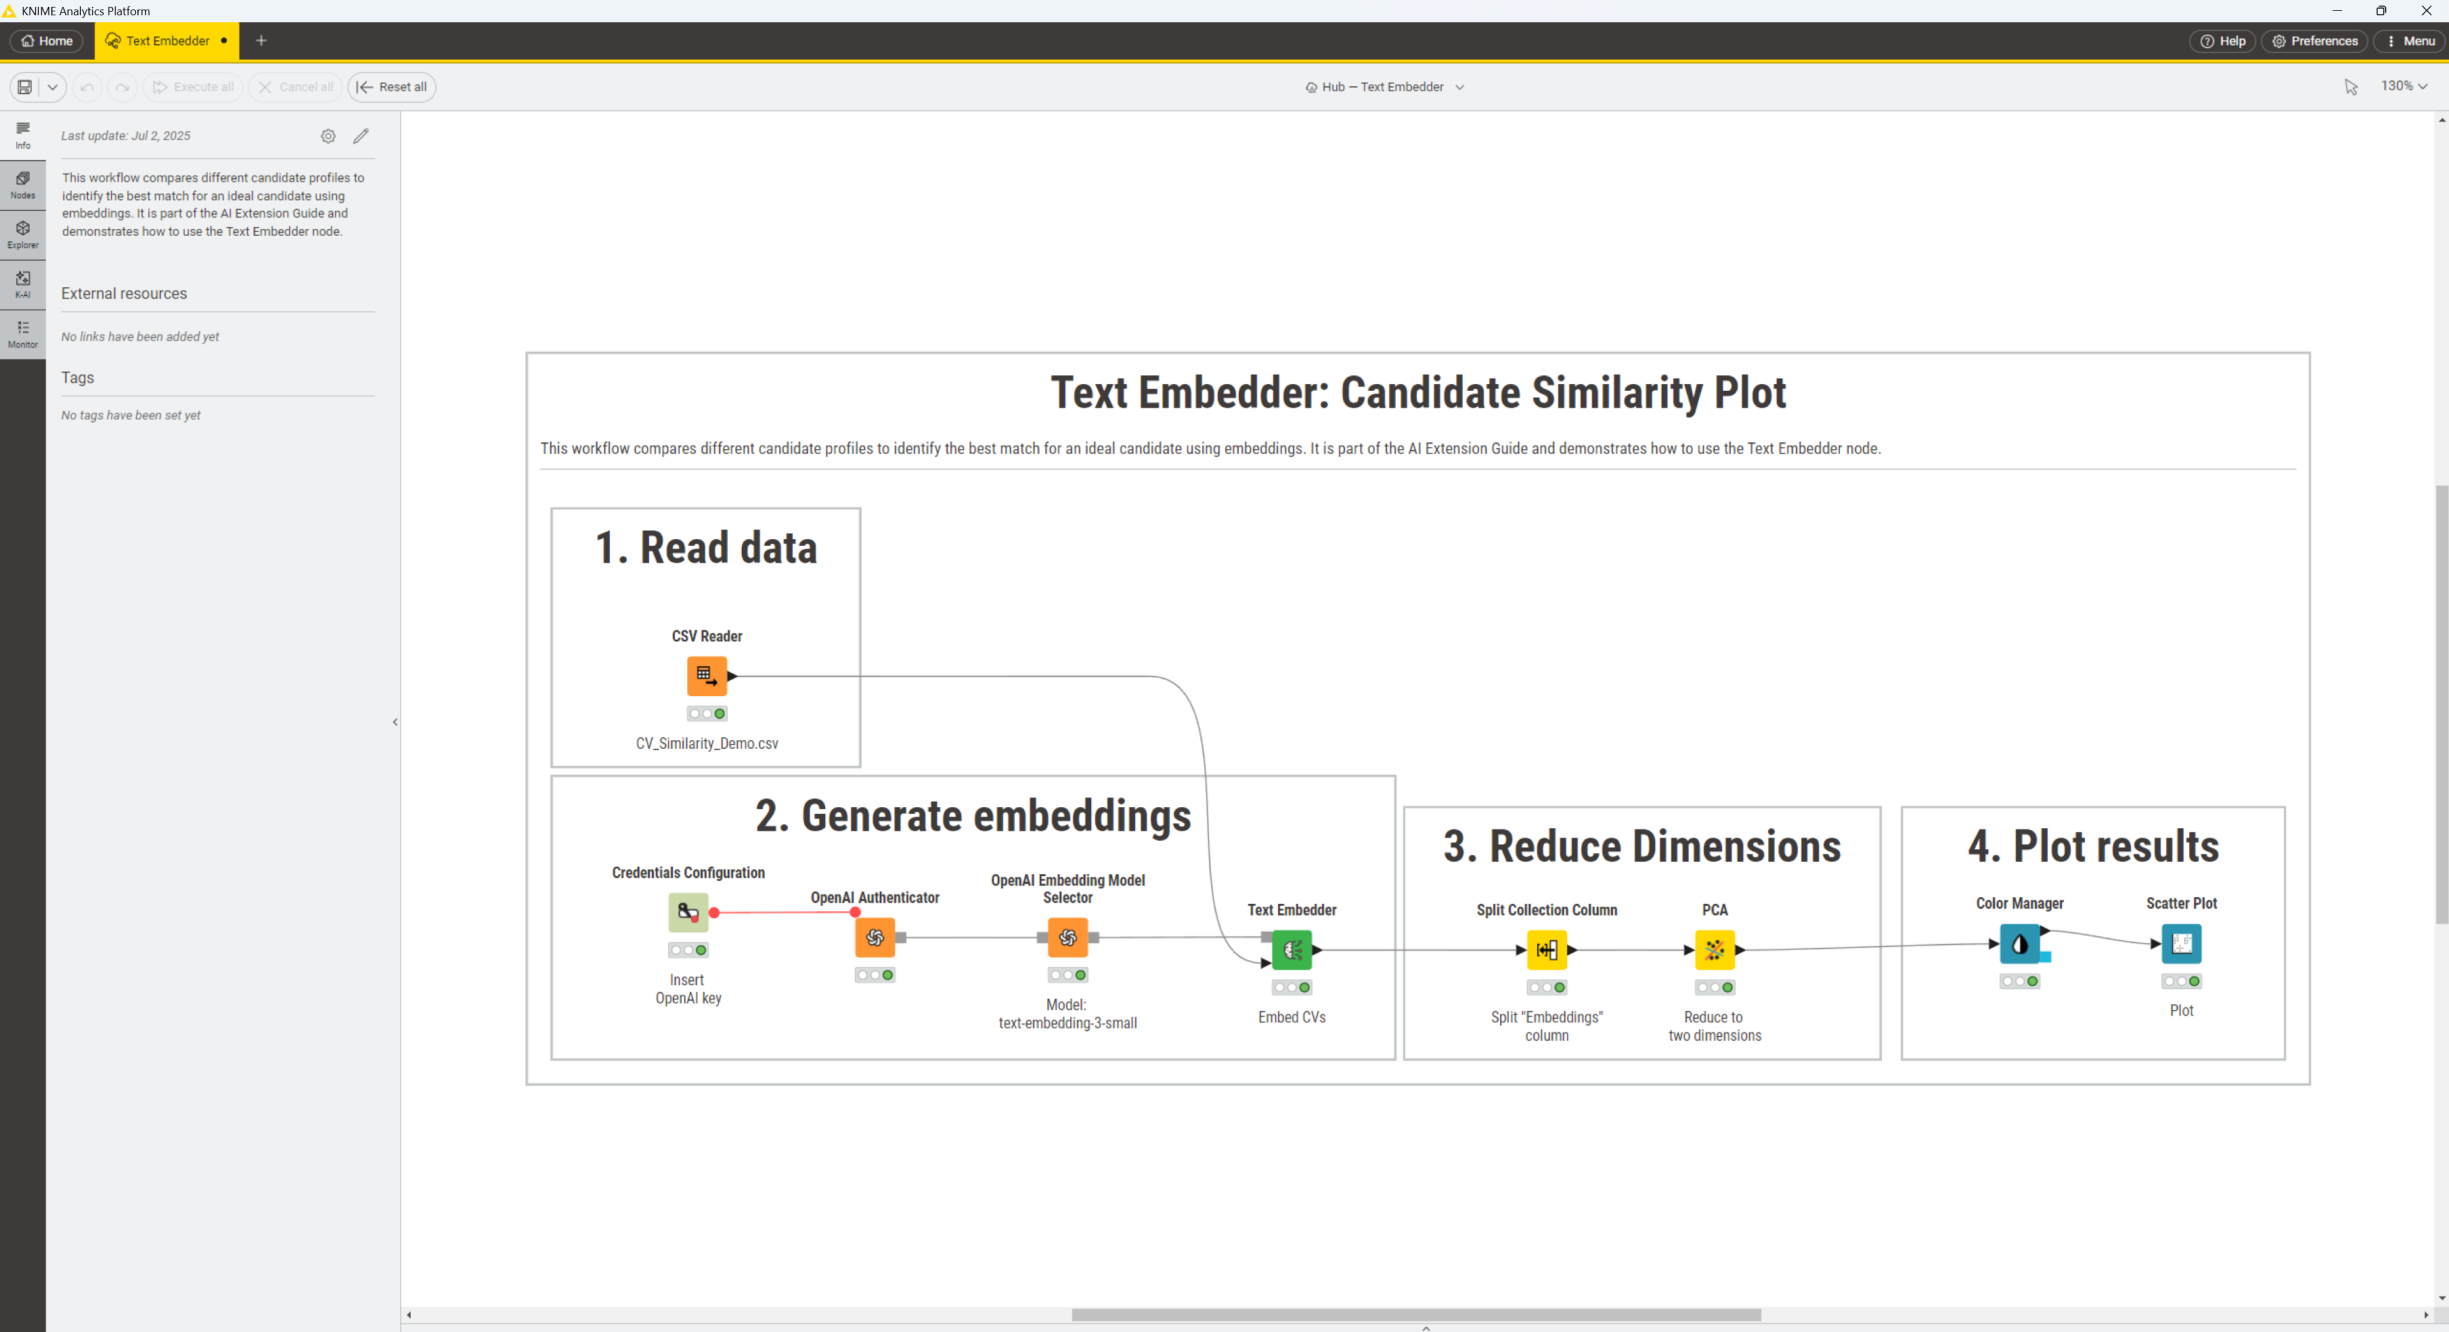Click the vertical canvas scrollbar thumb
The height and width of the screenshot is (1332, 2449).
tap(2442, 704)
